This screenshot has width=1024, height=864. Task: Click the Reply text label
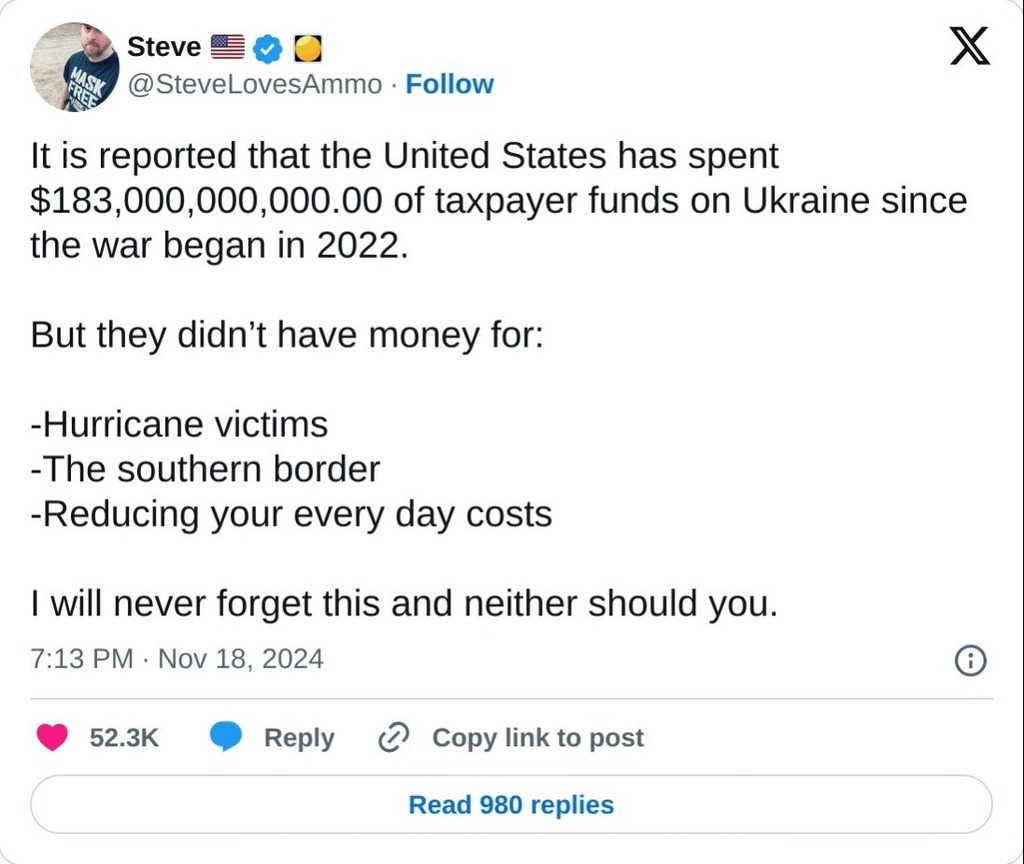(x=298, y=738)
